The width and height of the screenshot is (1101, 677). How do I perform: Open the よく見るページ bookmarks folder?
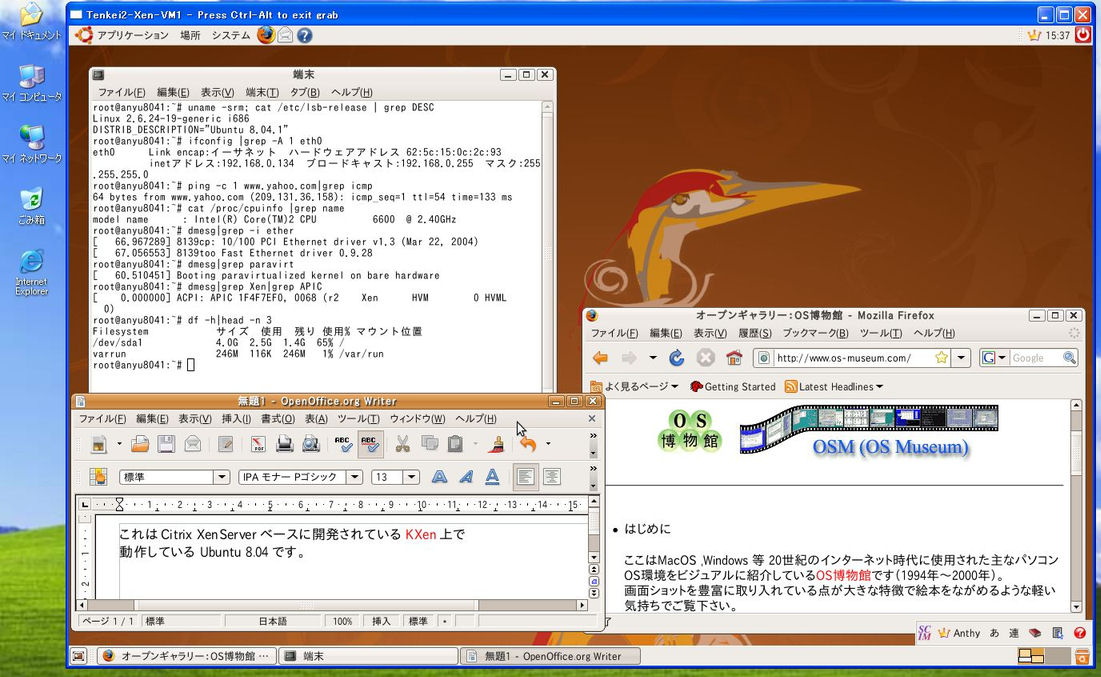point(635,386)
